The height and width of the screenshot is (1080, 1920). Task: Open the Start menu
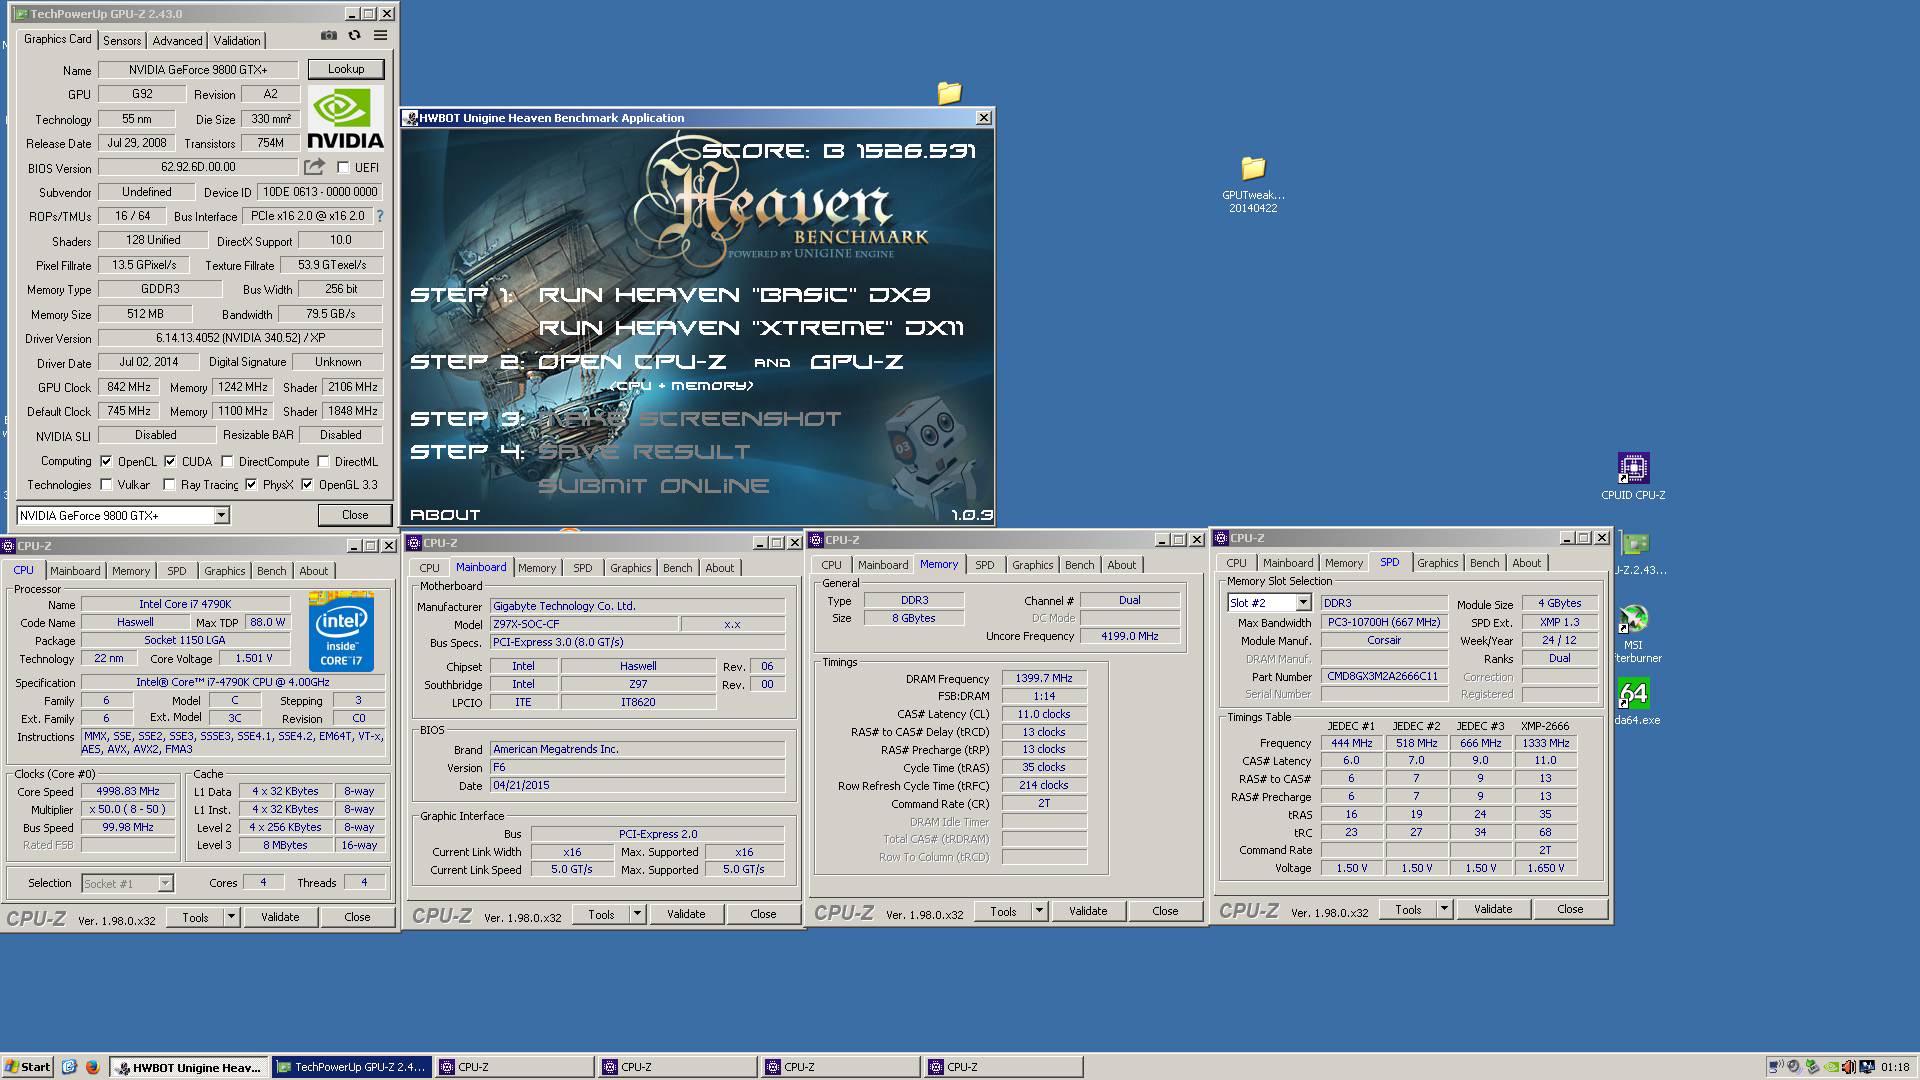coord(27,1067)
